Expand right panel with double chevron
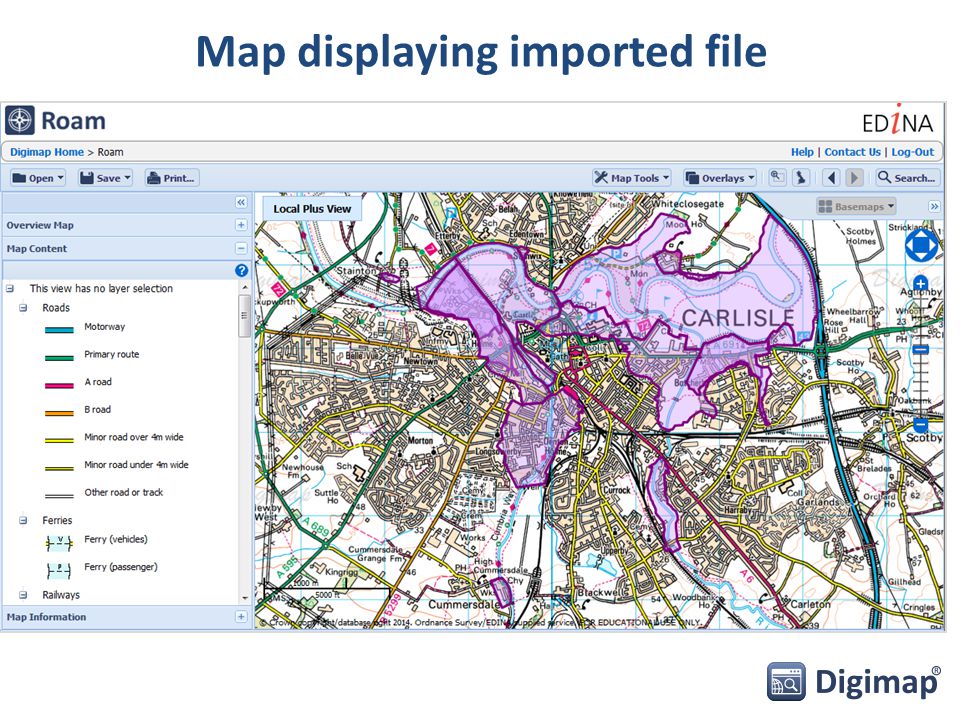Image resolution: width=960 pixels, height=720 pixels. [934, 206]
